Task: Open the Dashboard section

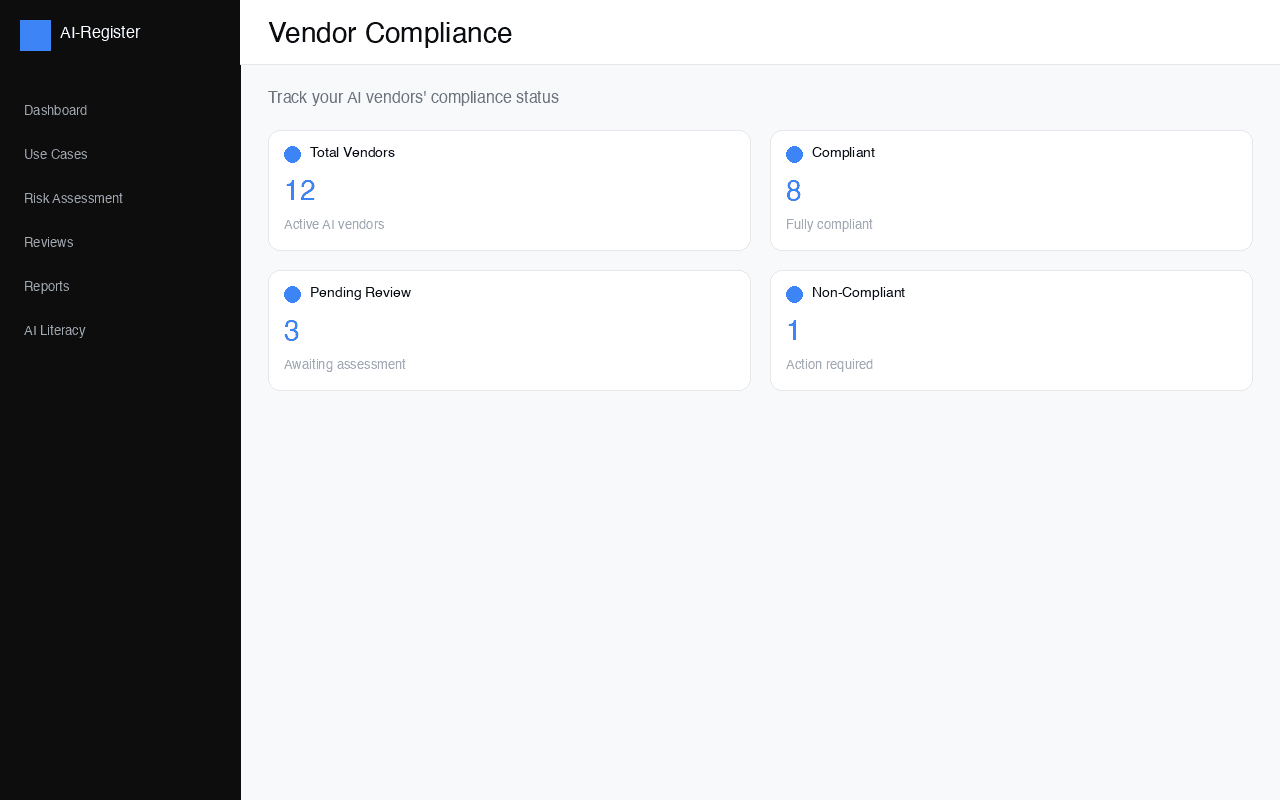Action: click(x=55, y=110)
